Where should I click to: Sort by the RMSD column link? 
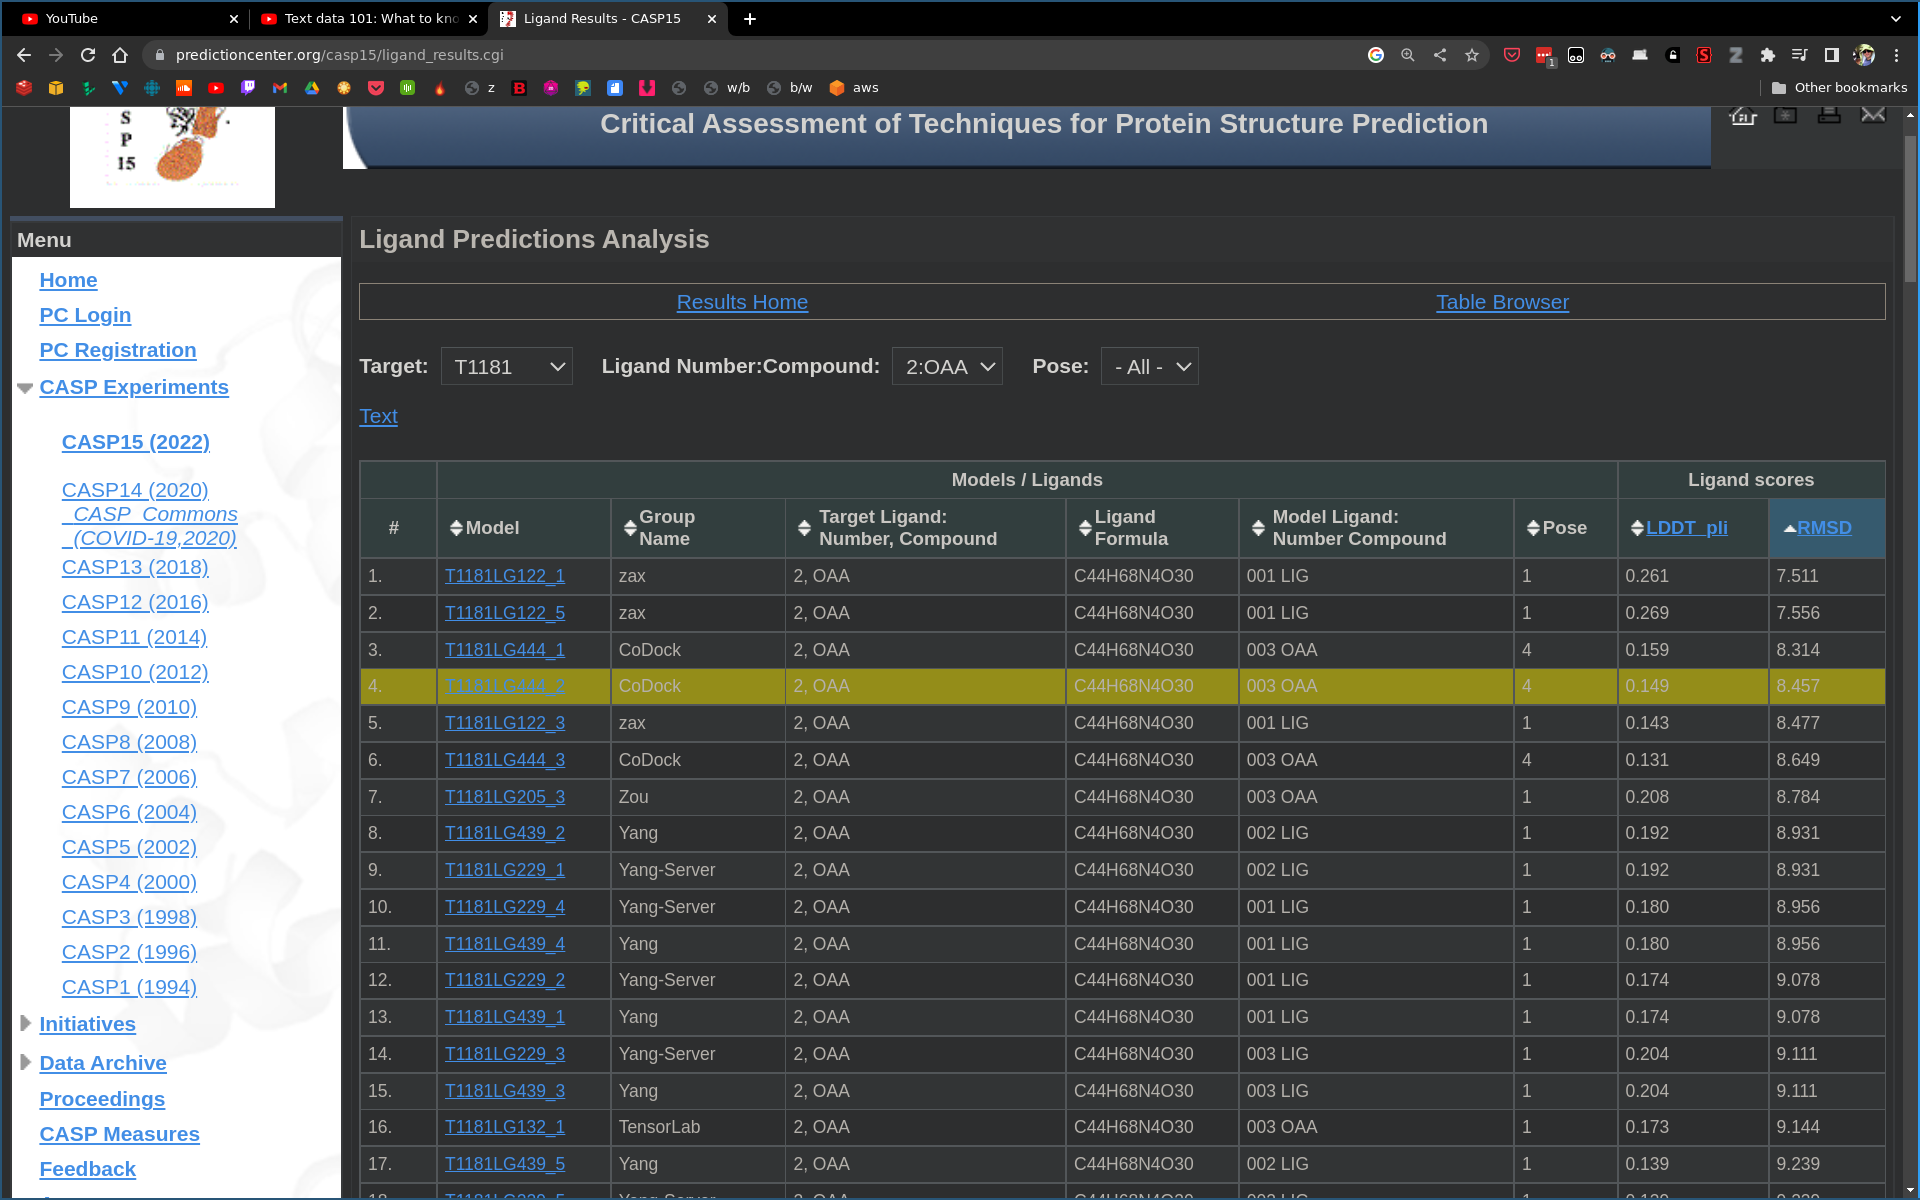(1824, 528)
